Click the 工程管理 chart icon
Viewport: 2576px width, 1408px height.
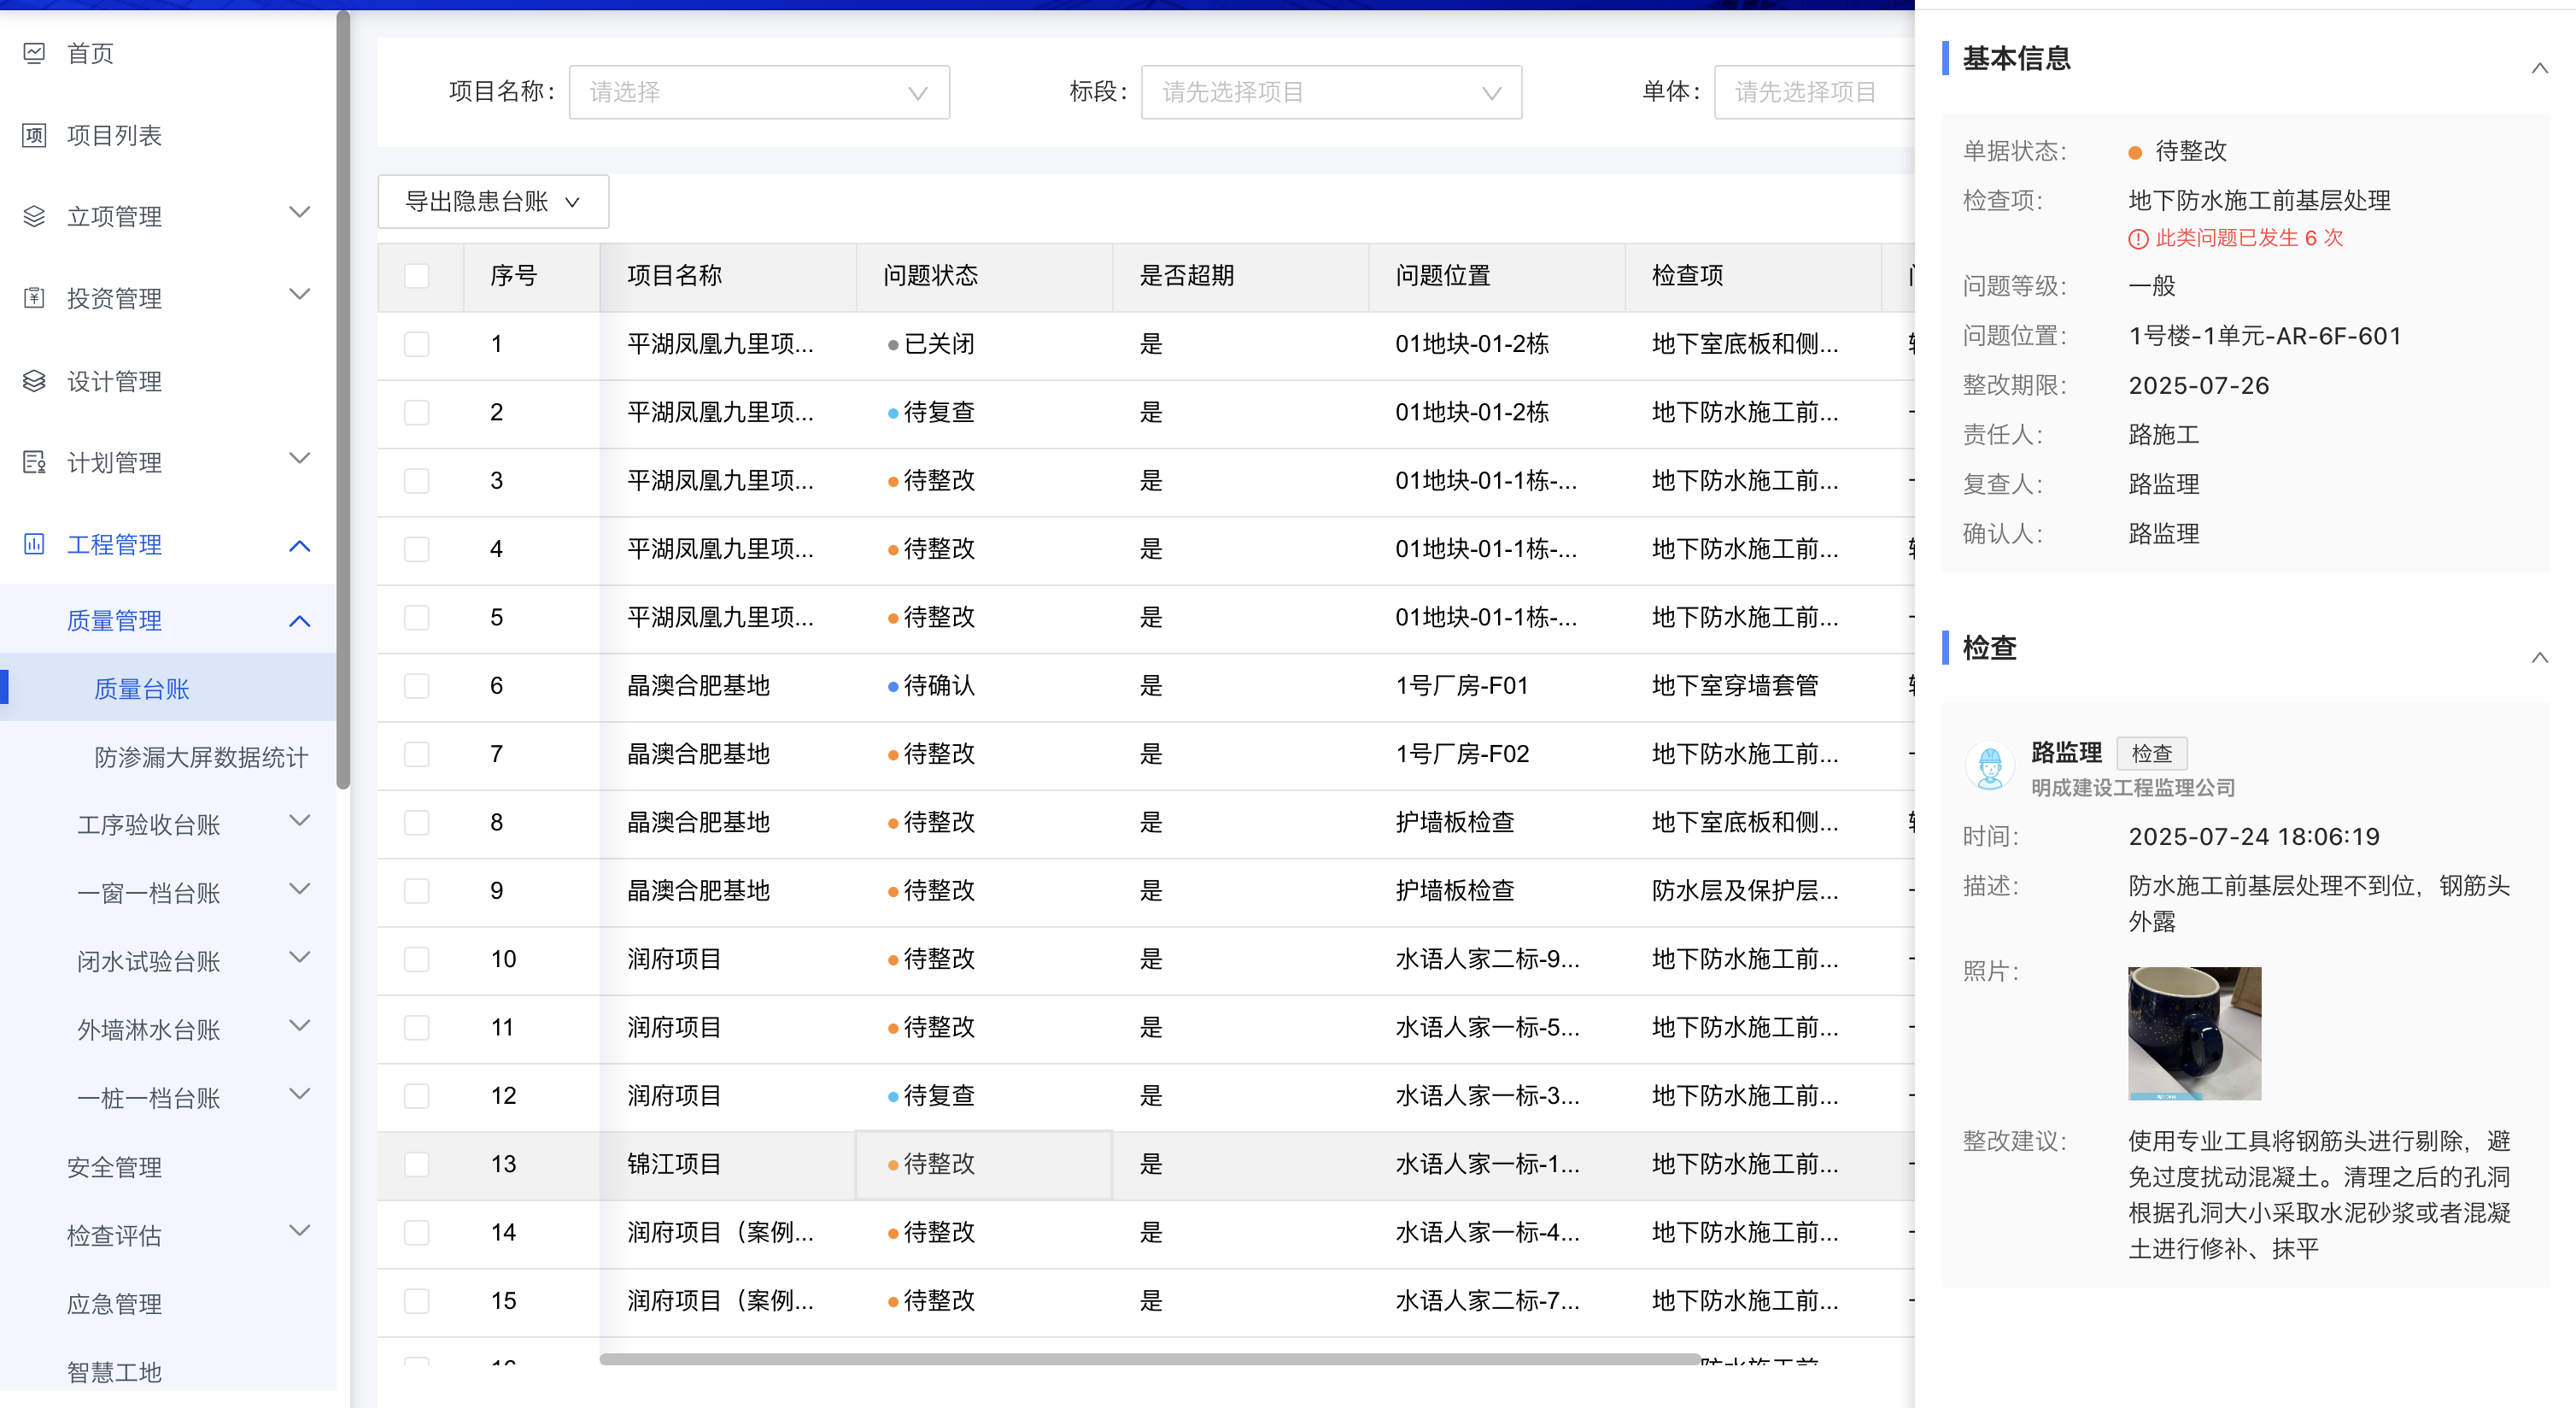(34, 544)
